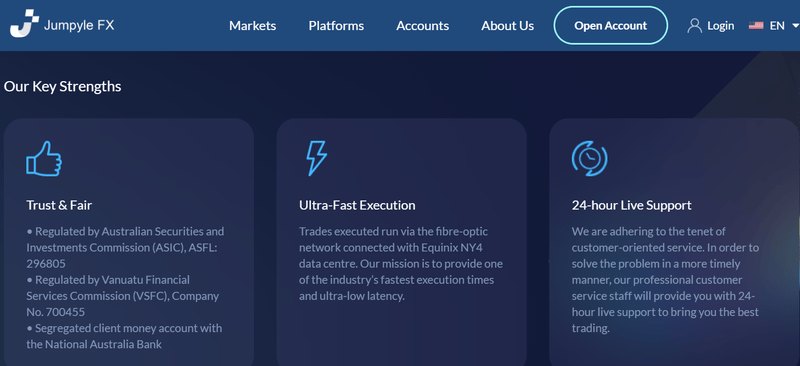Viewport: 800px width, 366px height.
Task: Click the user profile icon beside Login
Action: (694, 26)
